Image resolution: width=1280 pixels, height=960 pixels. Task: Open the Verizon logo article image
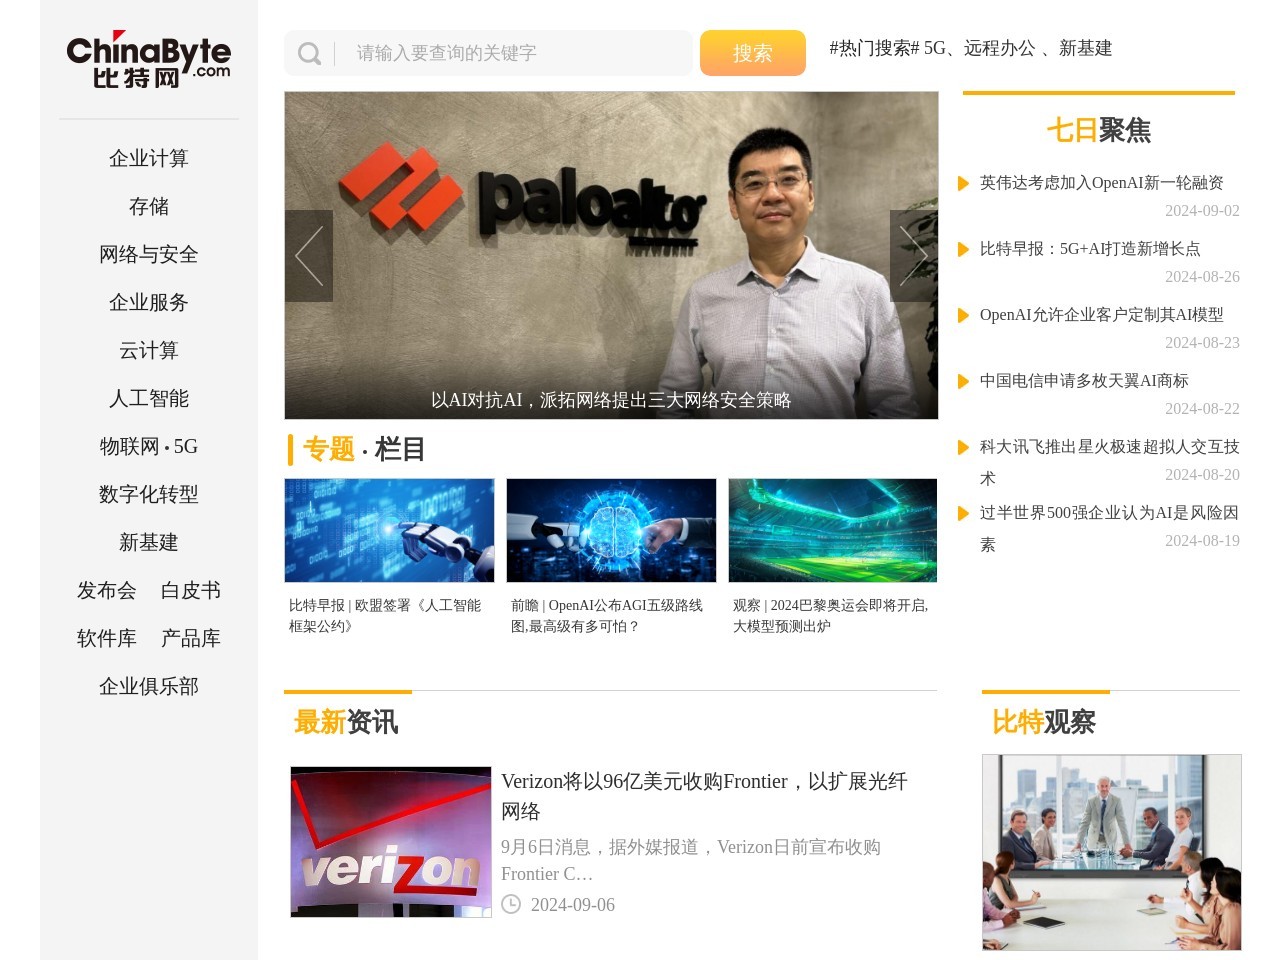(391, 842)
